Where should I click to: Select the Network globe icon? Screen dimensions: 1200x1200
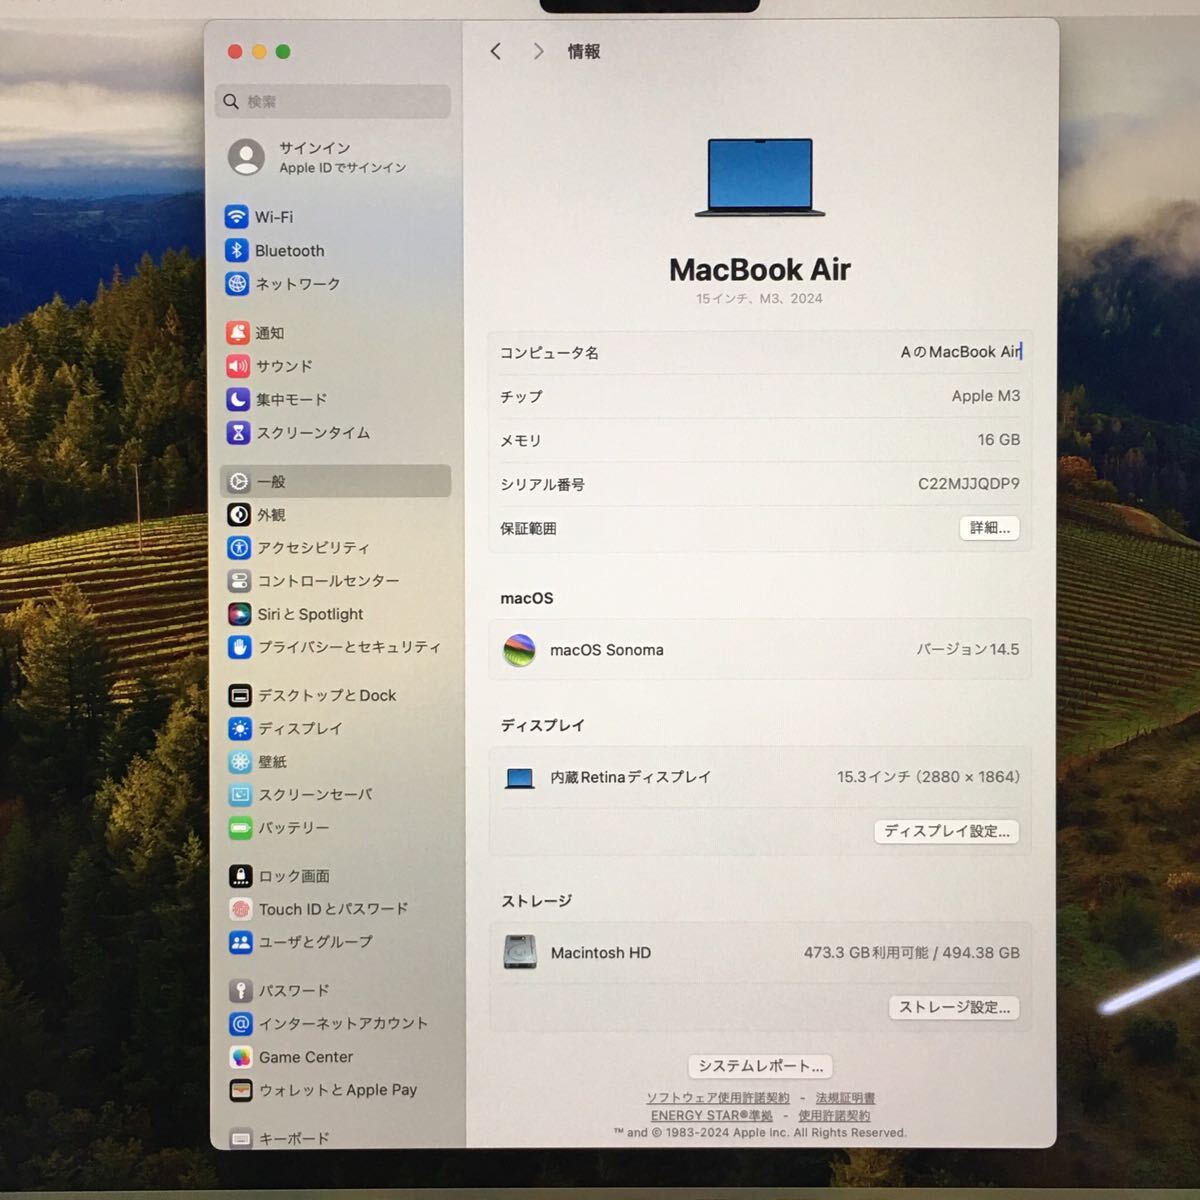[x=237, y=284]
